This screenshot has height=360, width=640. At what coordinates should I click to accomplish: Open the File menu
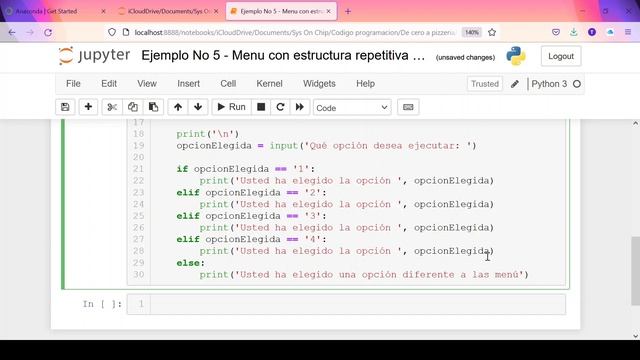point(73,84)
